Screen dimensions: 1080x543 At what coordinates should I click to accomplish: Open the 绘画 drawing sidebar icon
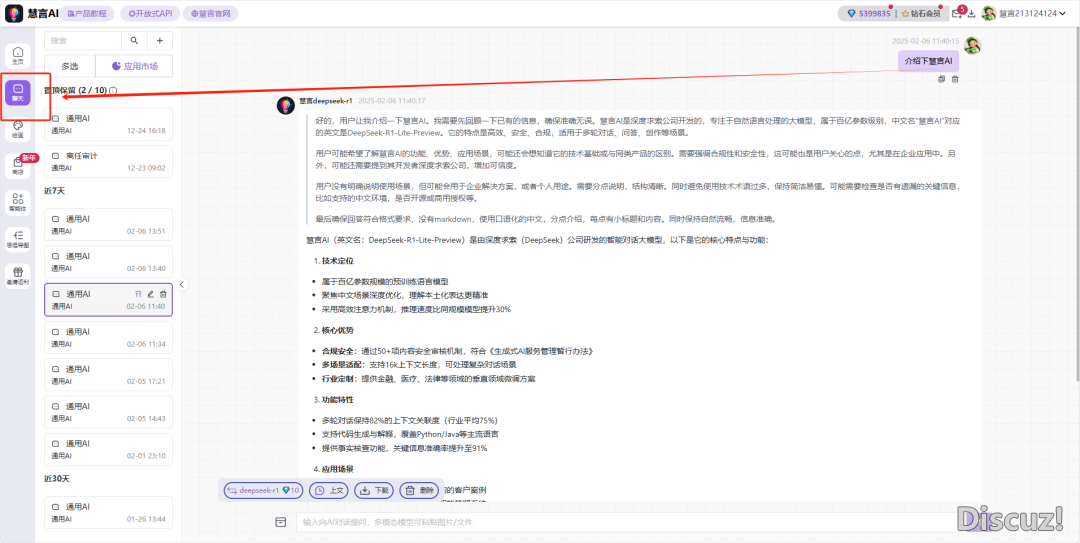(x=18, y=130)
